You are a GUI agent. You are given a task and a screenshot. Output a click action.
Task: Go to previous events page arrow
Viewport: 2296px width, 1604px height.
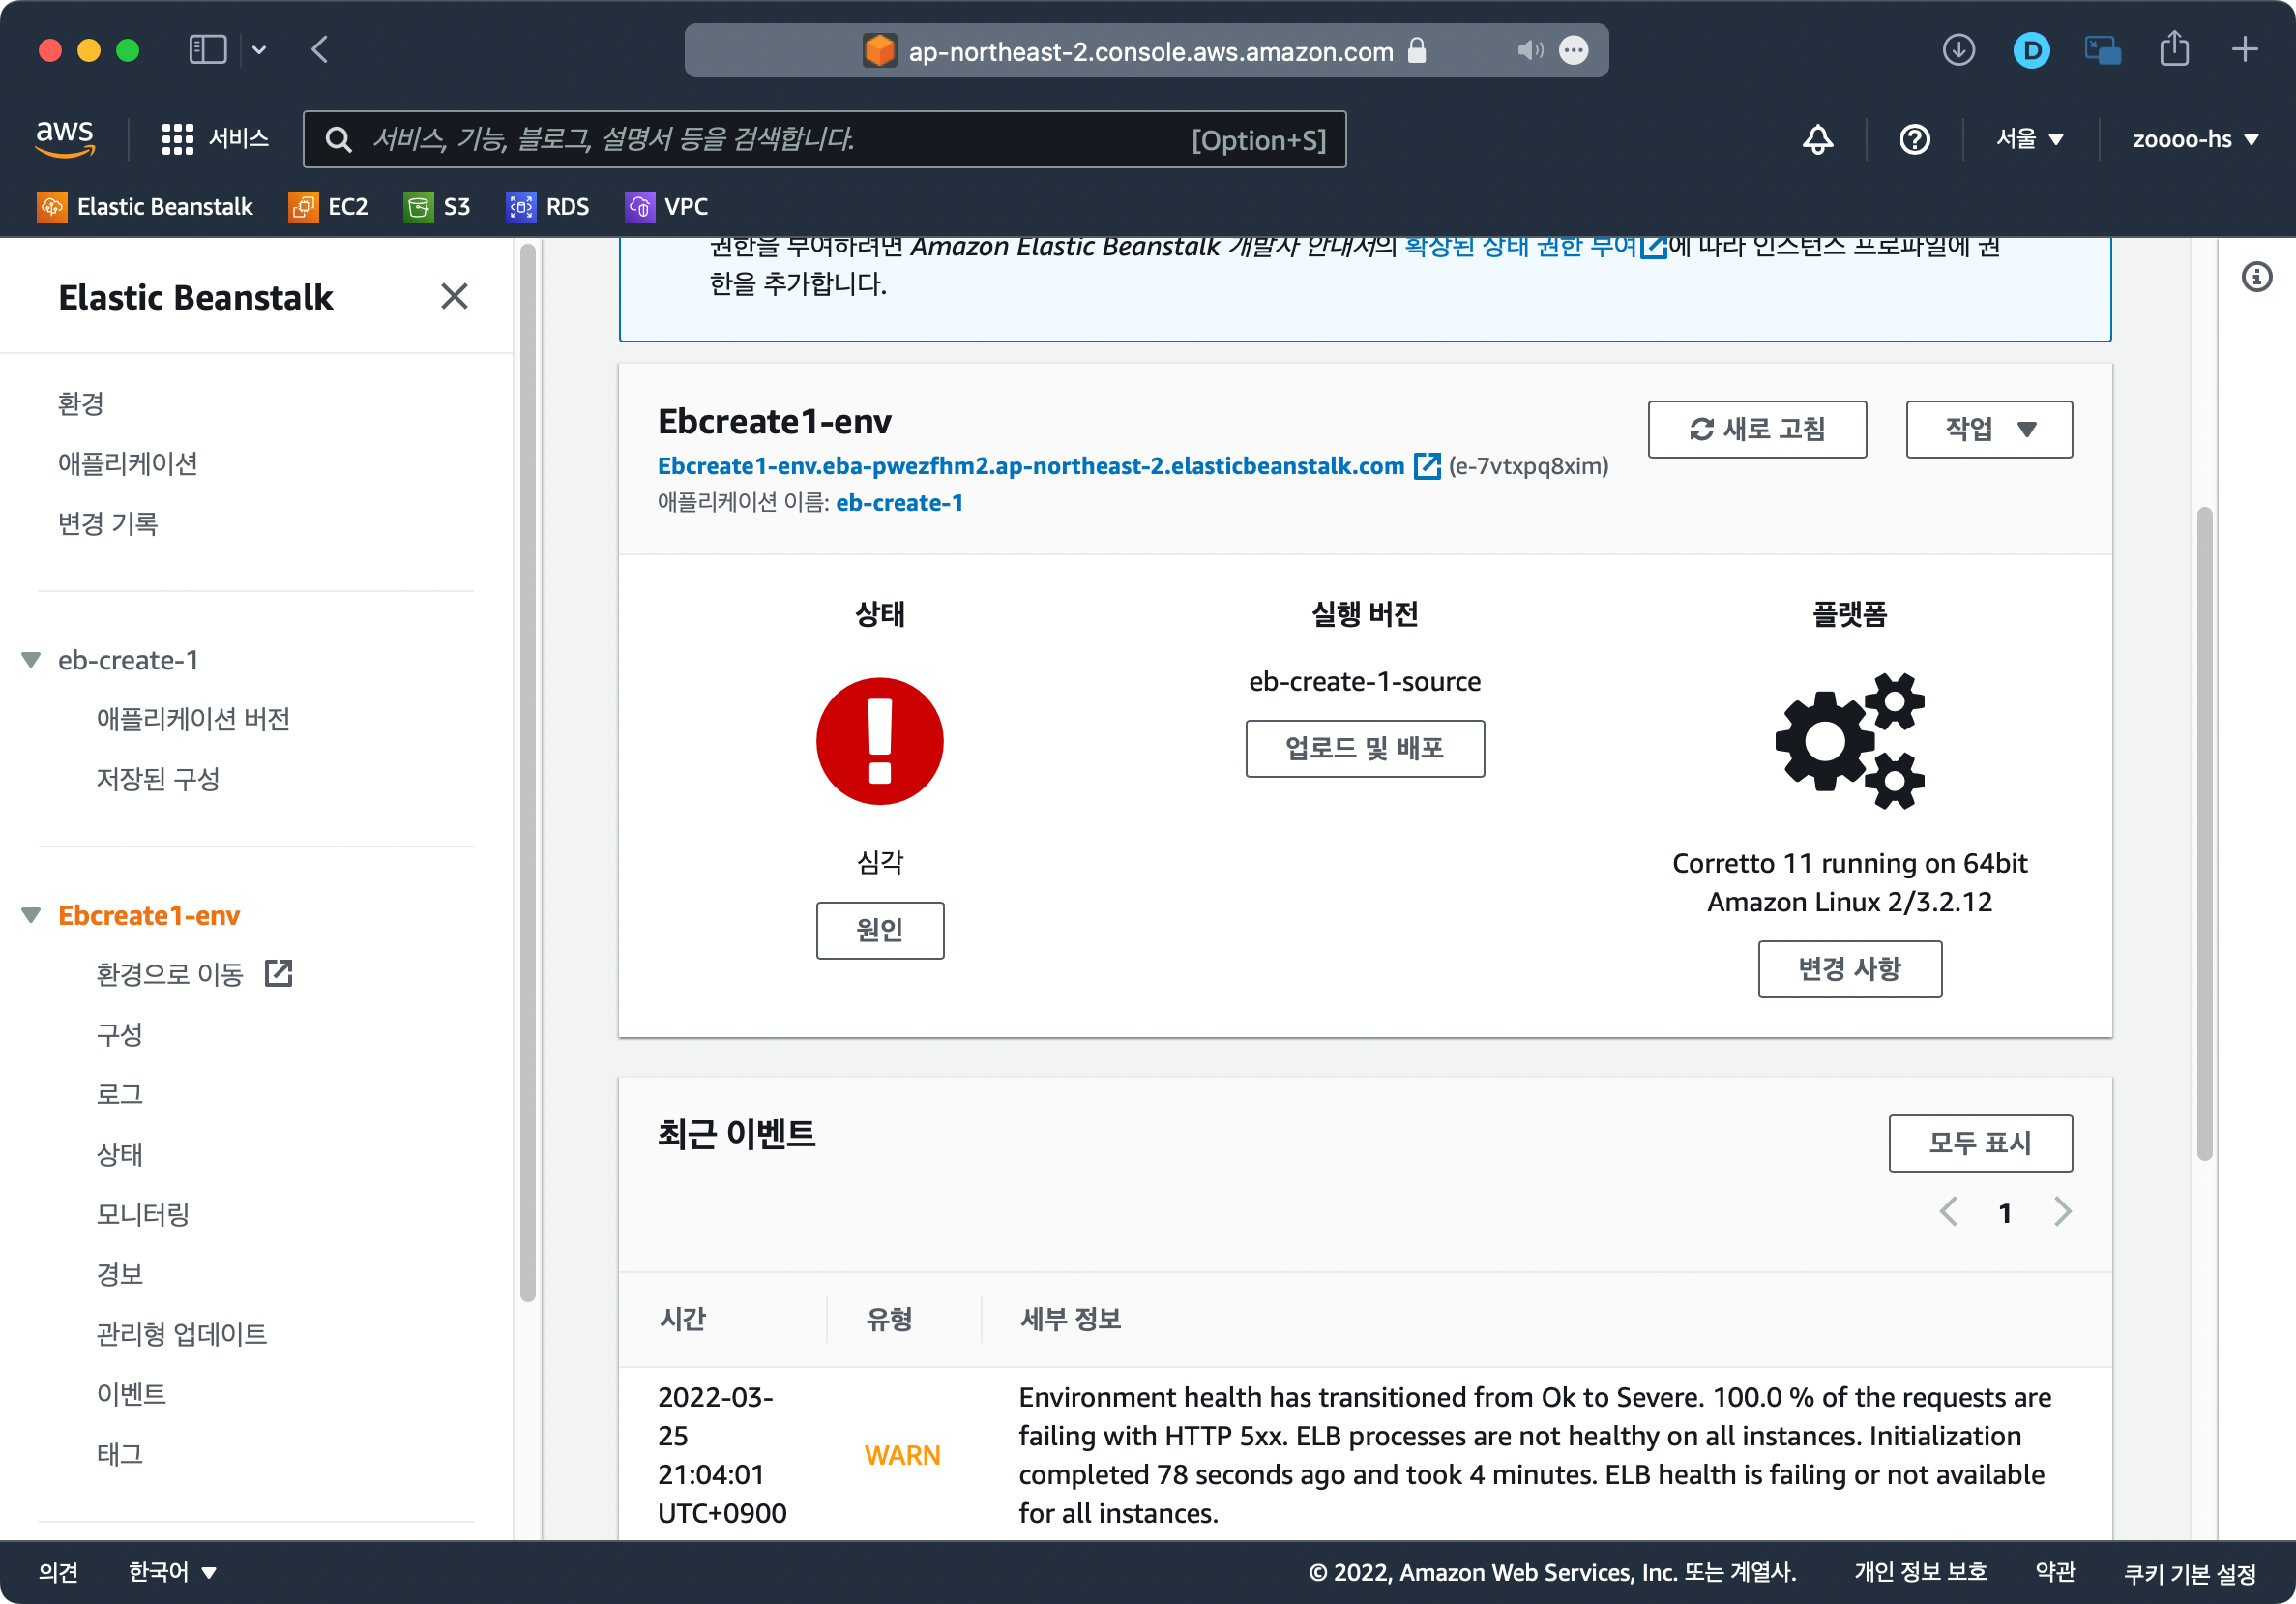point(1948,1212)
